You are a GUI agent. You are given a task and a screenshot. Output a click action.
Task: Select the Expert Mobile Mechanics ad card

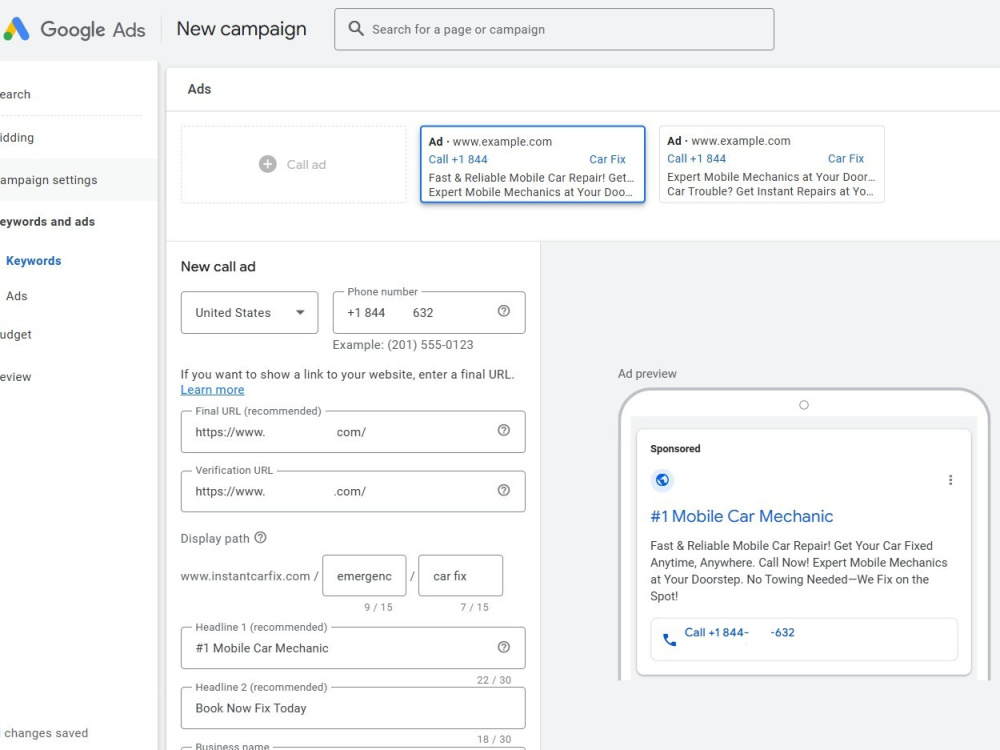(x=772, y=165)
